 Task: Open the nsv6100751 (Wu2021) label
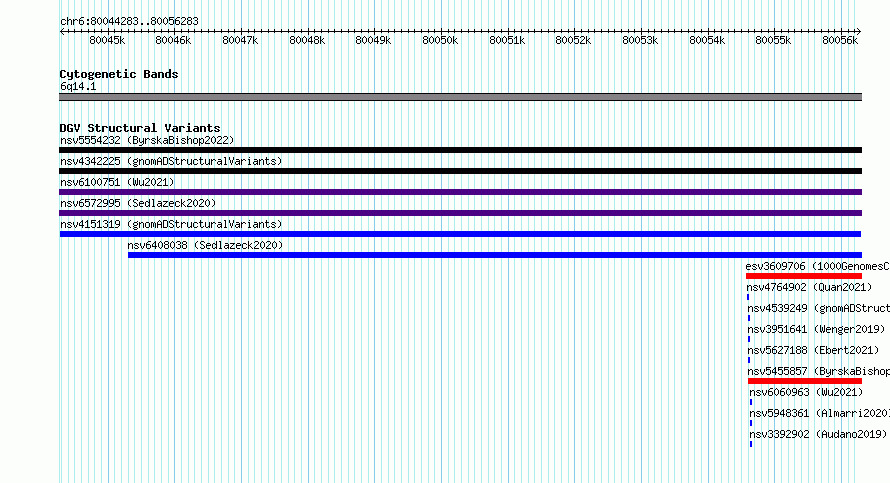(117, 182)
